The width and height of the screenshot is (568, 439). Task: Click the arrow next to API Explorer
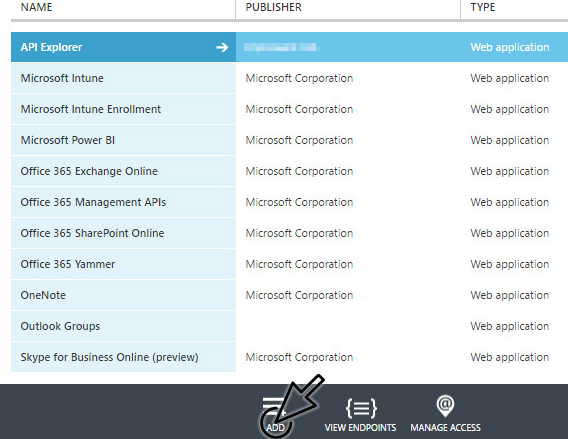tap(222, 47)
